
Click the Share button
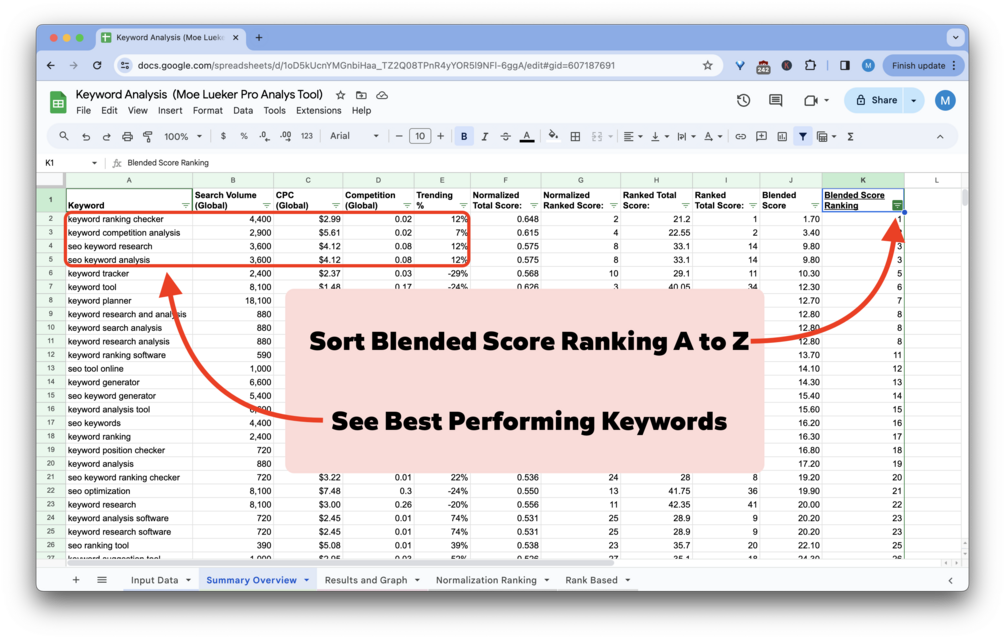876,101
